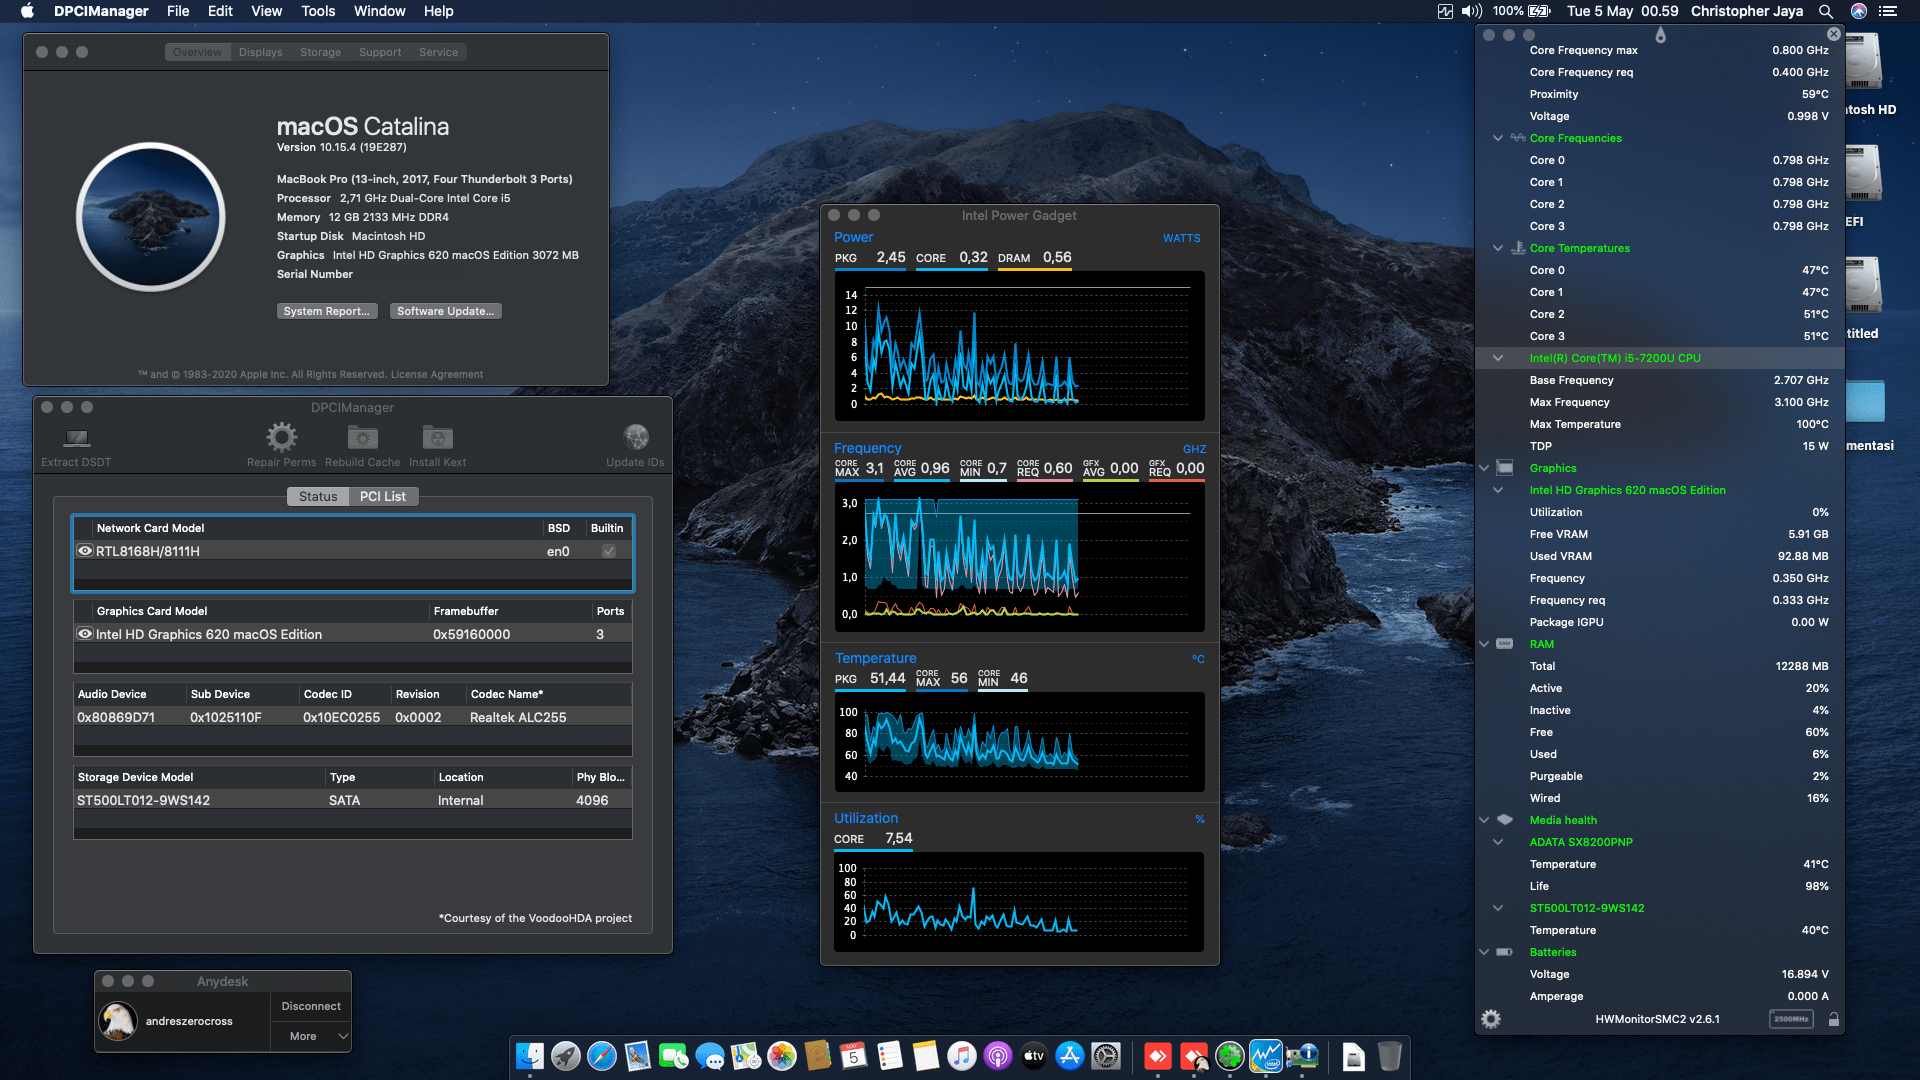Toggle the Builtin checkbox for en0

[609, 551]
